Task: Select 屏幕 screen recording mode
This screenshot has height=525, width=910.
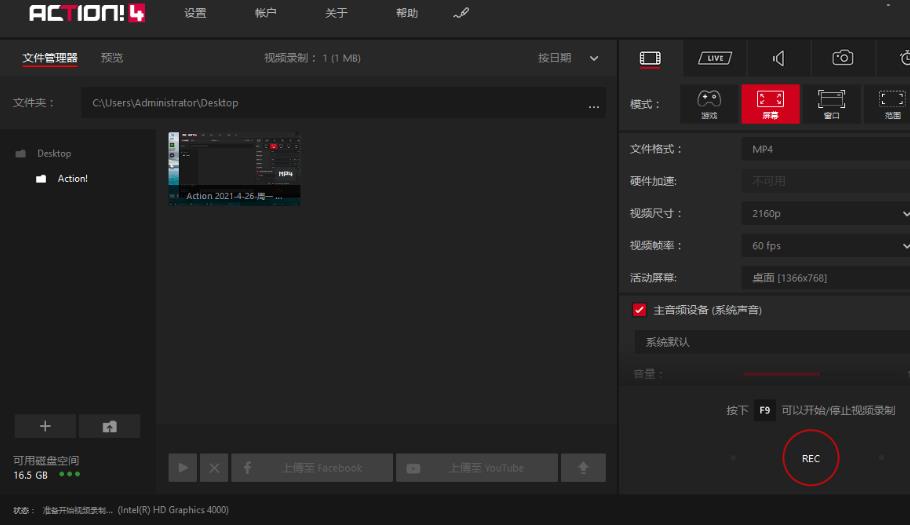Action: point(770,104)
